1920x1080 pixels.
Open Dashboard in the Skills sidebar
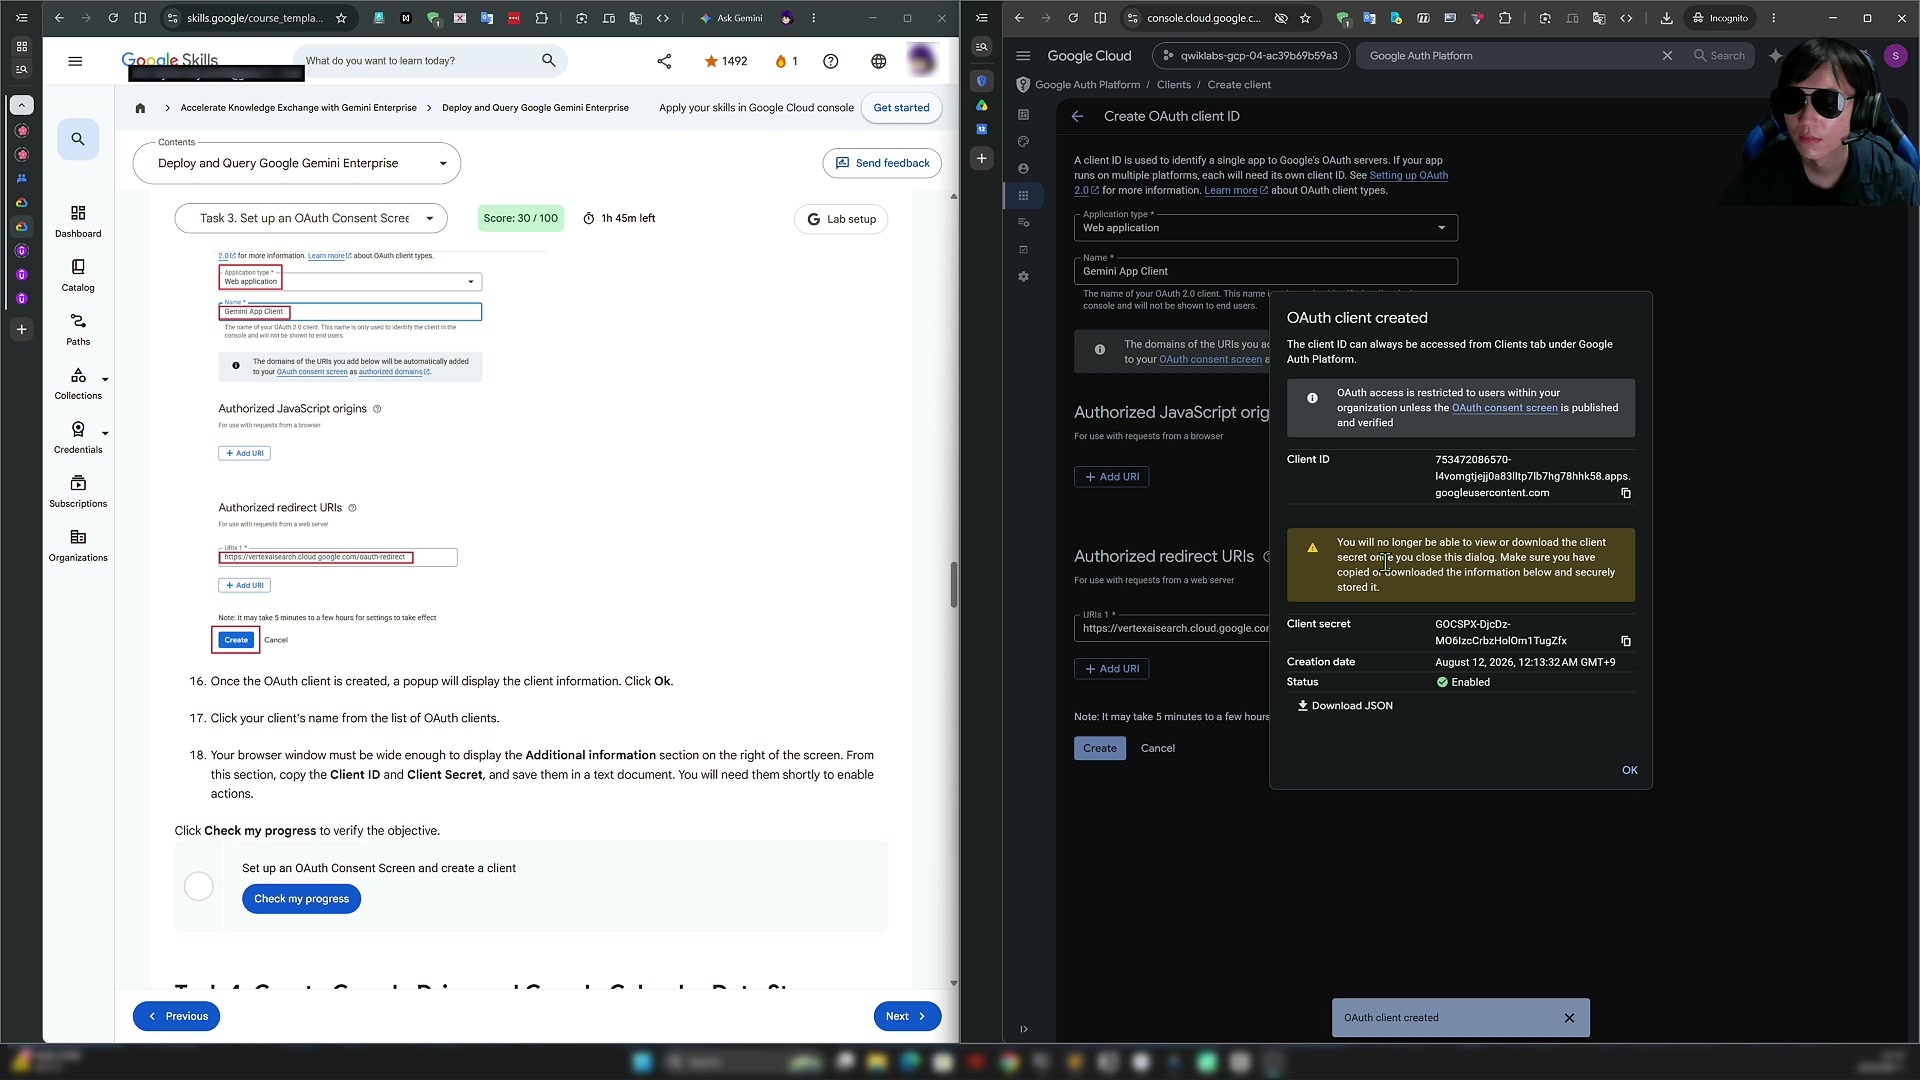tap(78, 222)
